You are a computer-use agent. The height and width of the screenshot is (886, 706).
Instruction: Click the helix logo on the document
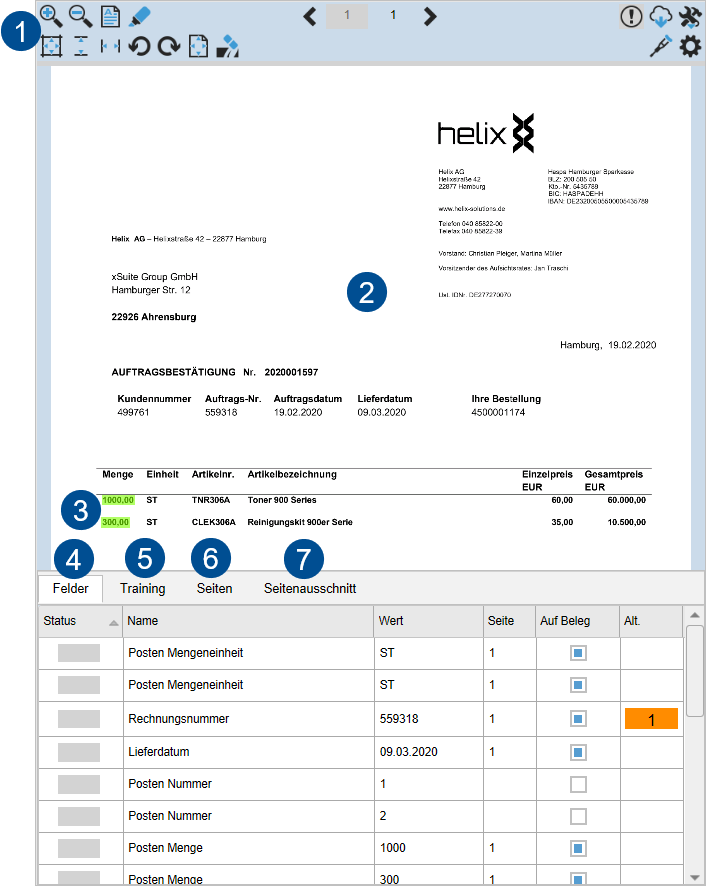coord(486,133)
